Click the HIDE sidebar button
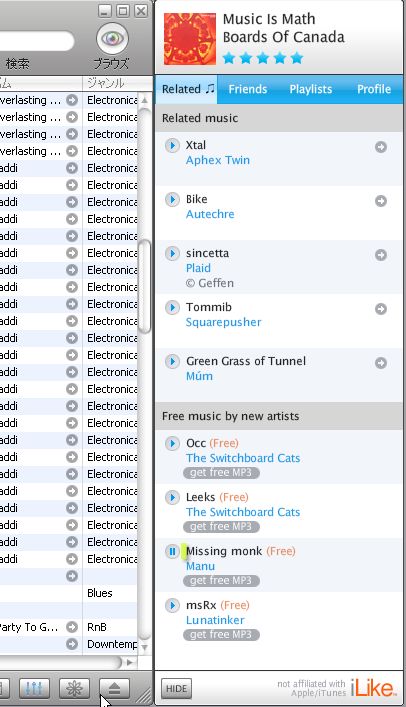 pyautogui.click(x=176, y=689)
